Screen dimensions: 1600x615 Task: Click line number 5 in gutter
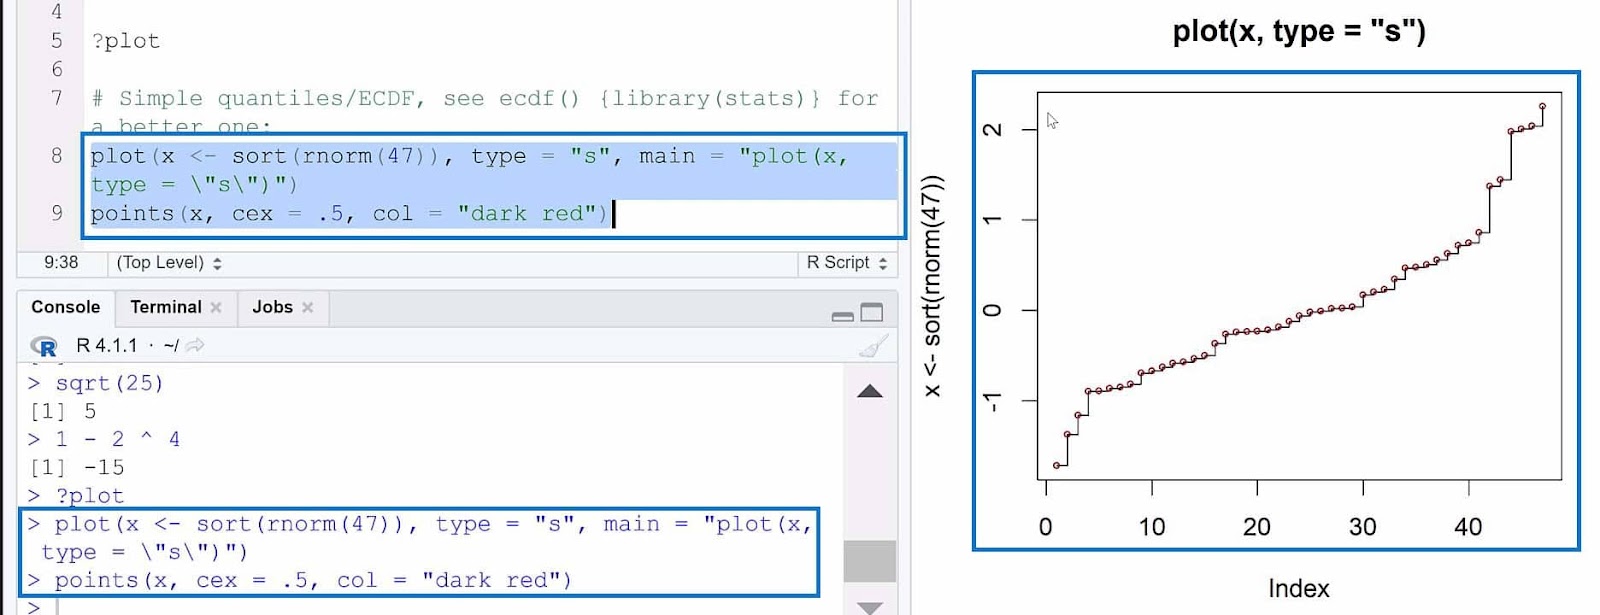(x=57, y=41)
